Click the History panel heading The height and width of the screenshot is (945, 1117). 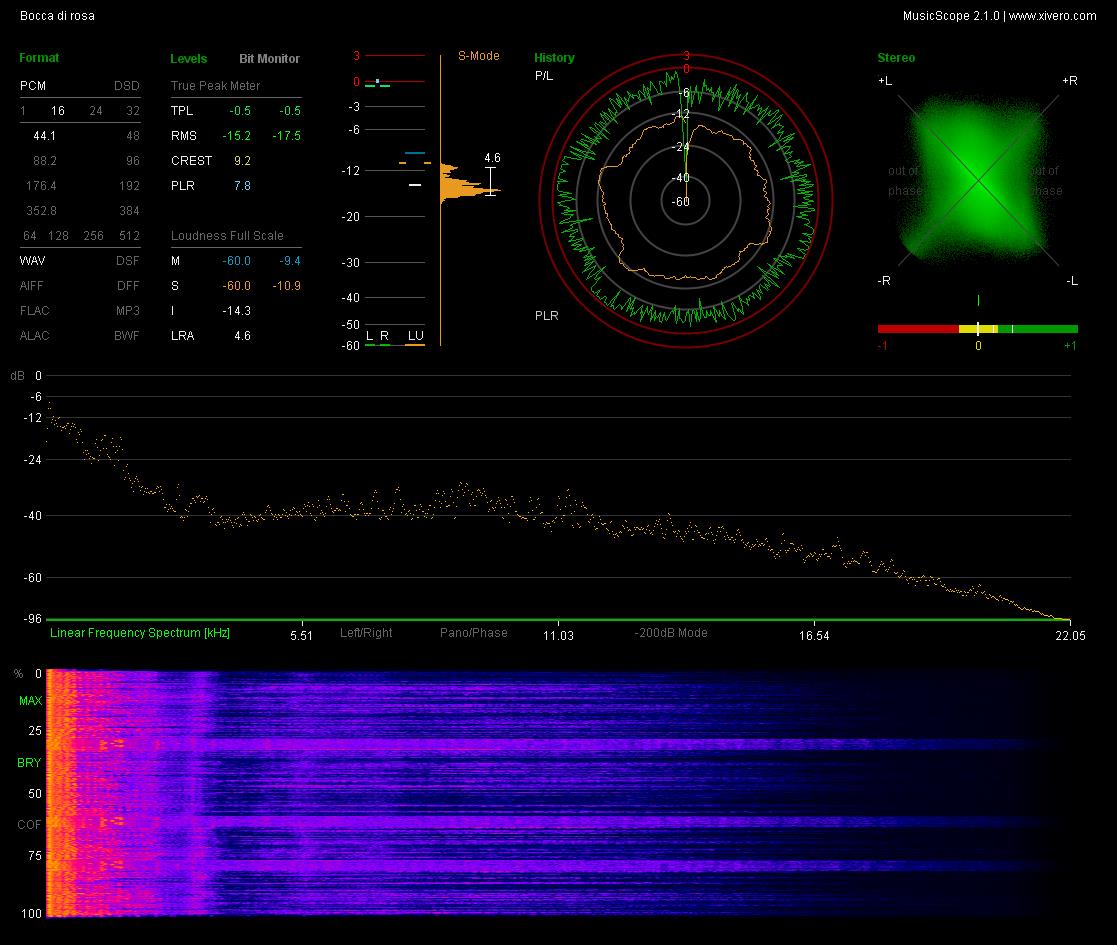554,58
